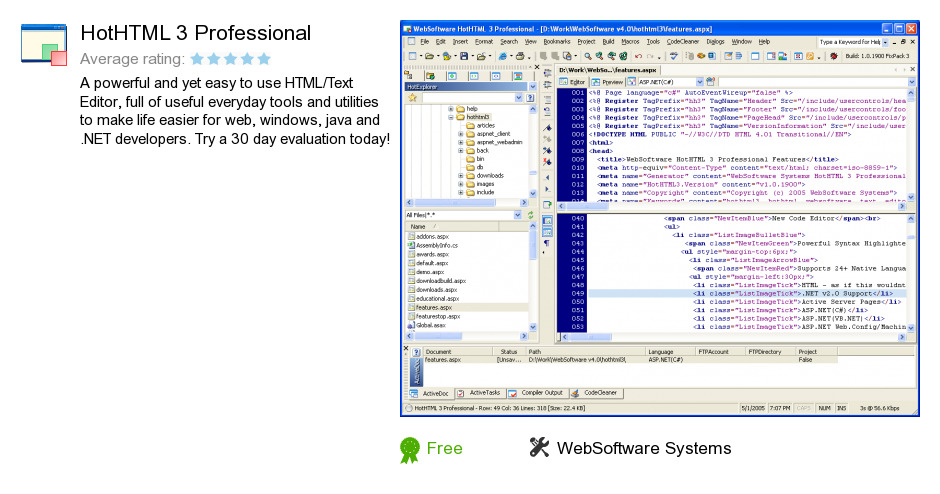Switch to the Preview tab
Image resolution: width=940 pixels, height=494 pixels.
[607, 82]
